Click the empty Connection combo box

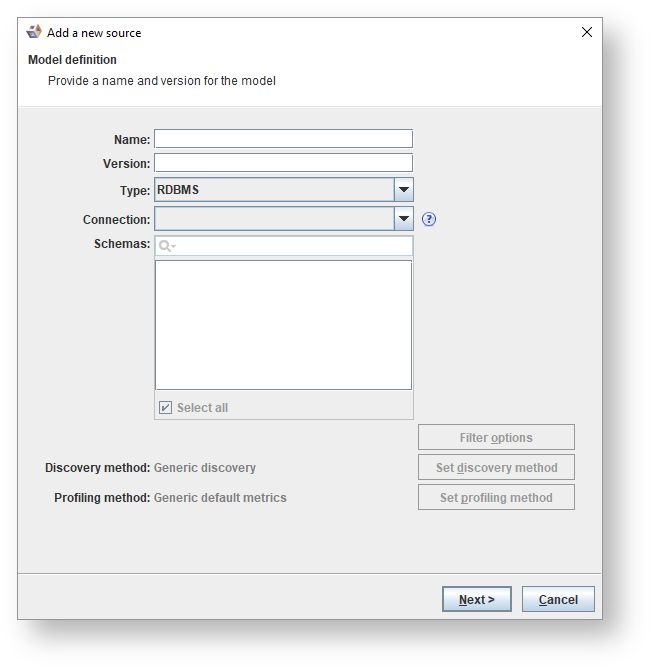tap(273, 219)
